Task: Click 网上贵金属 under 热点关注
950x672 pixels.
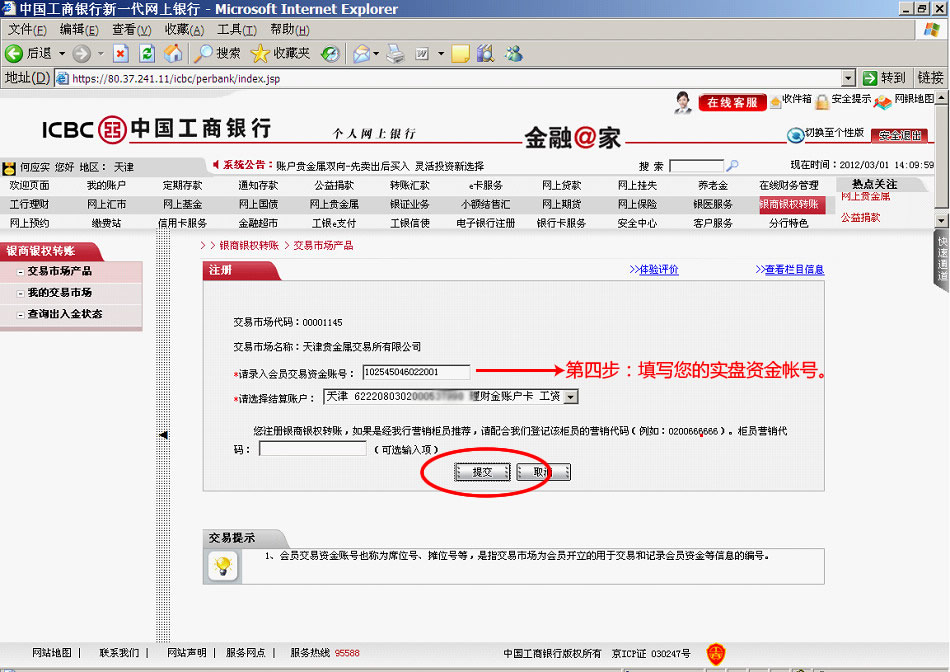Action: [865, 196]
